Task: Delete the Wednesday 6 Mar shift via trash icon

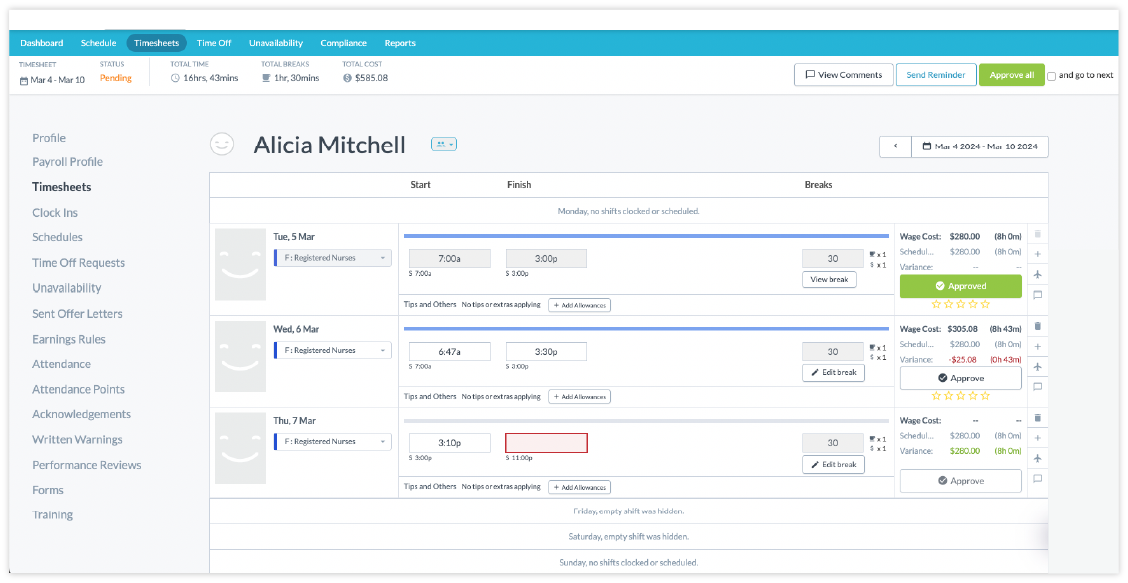Action: [x=1038, y=326]
